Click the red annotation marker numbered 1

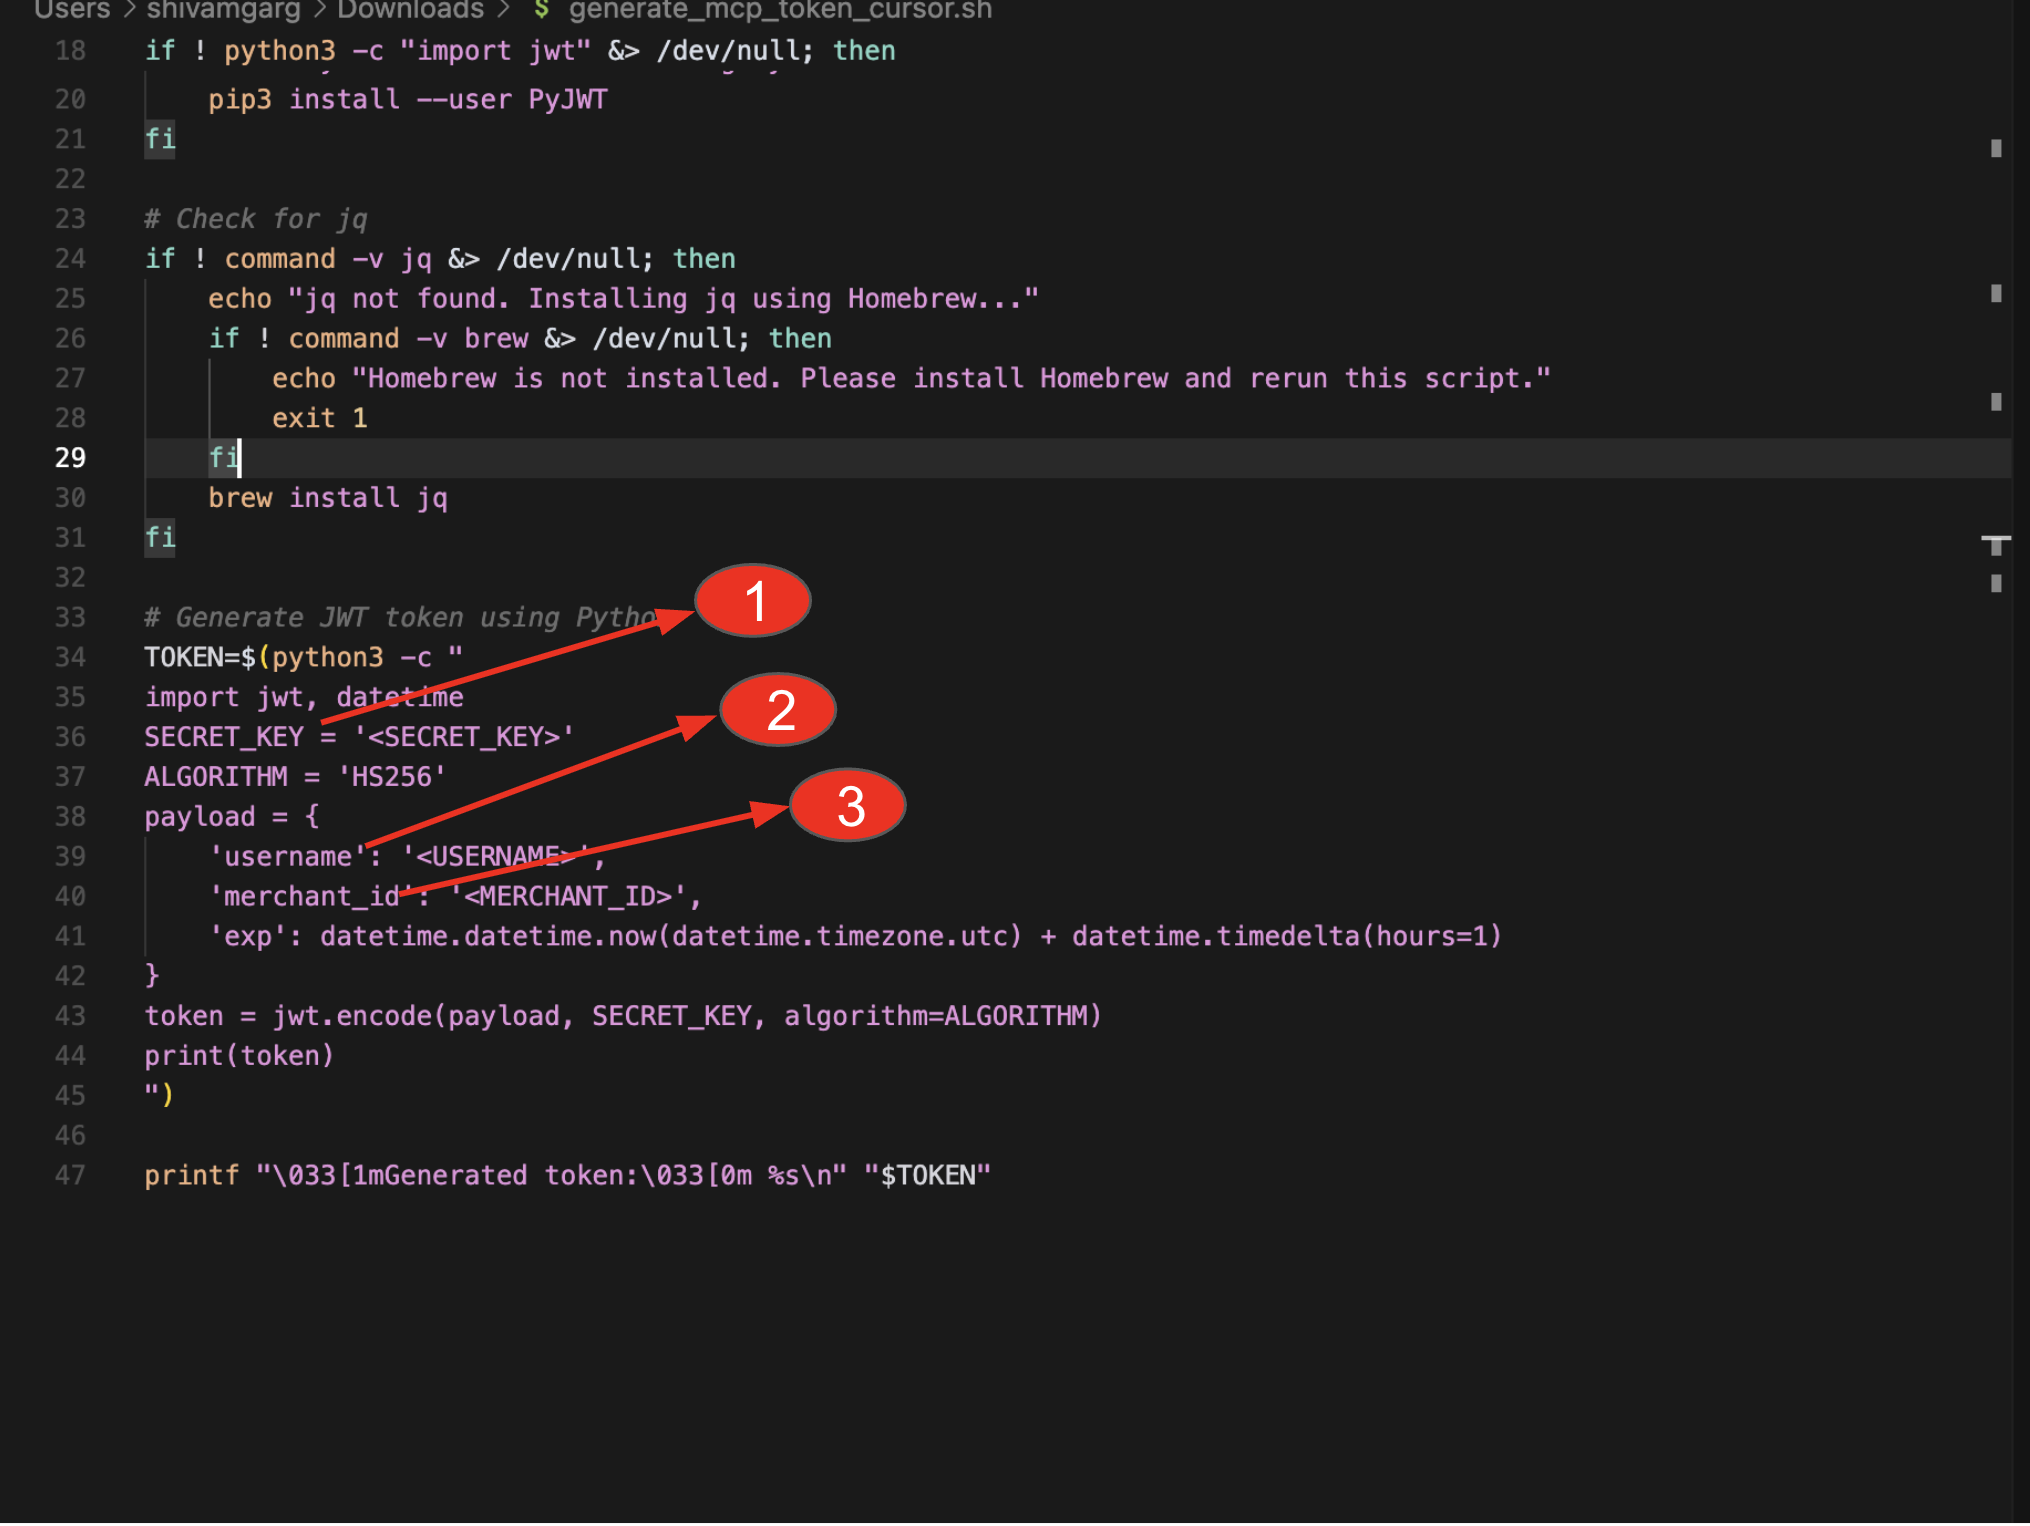pos(753,601)
